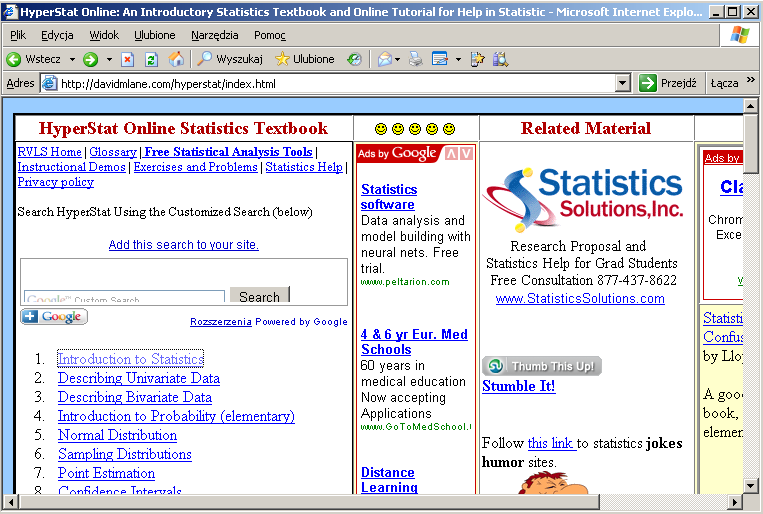Click the Print icon in toolbar

coord(416,59)
